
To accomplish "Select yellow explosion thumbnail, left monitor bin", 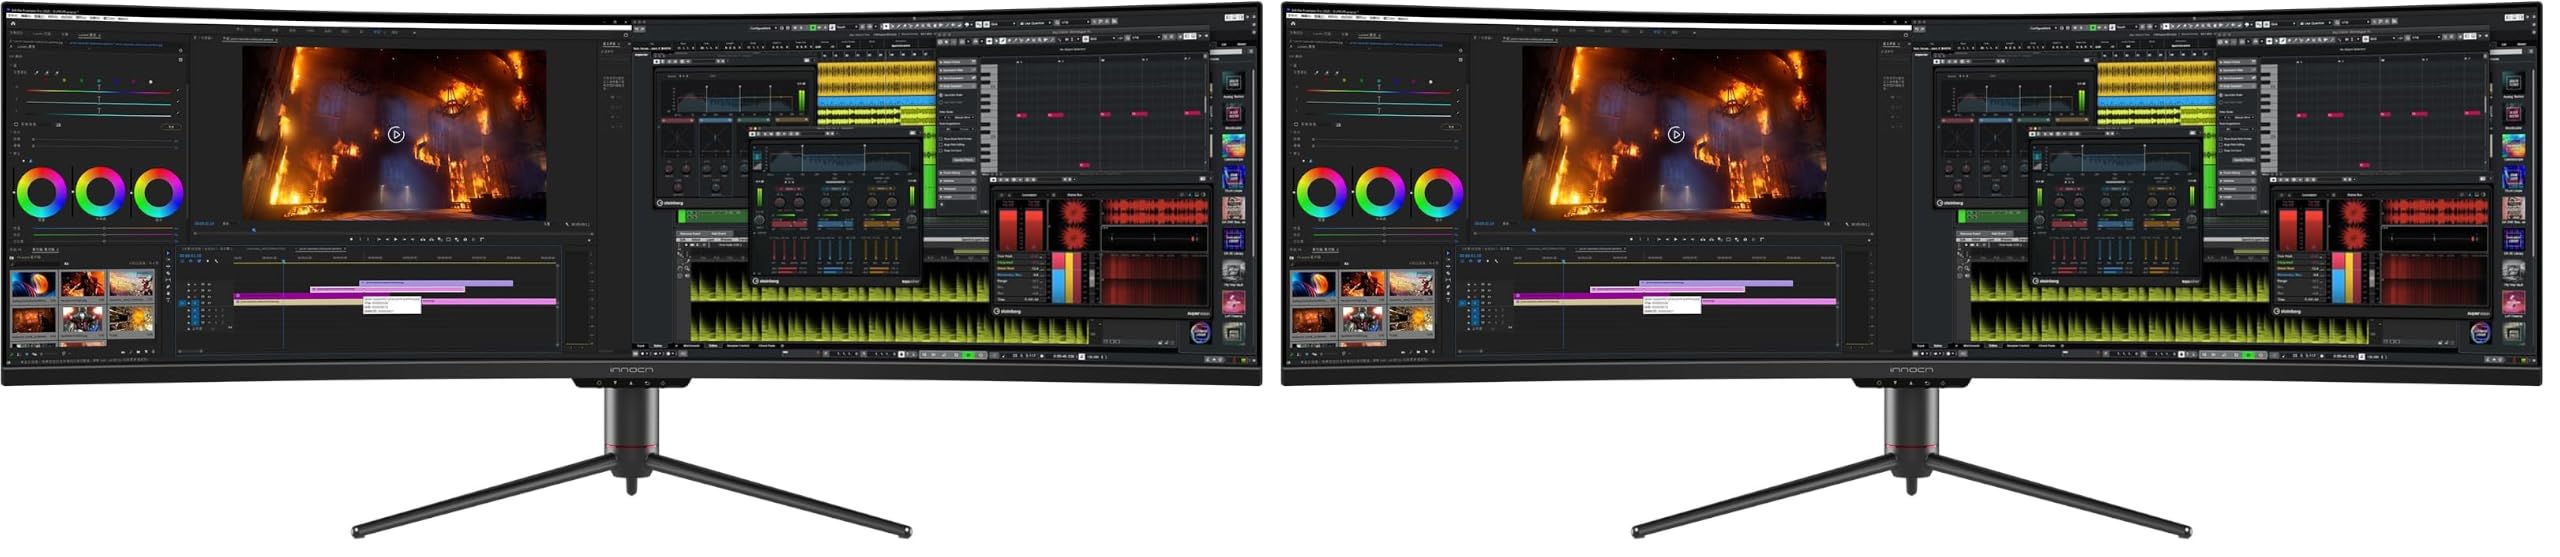I will point(132,320).
